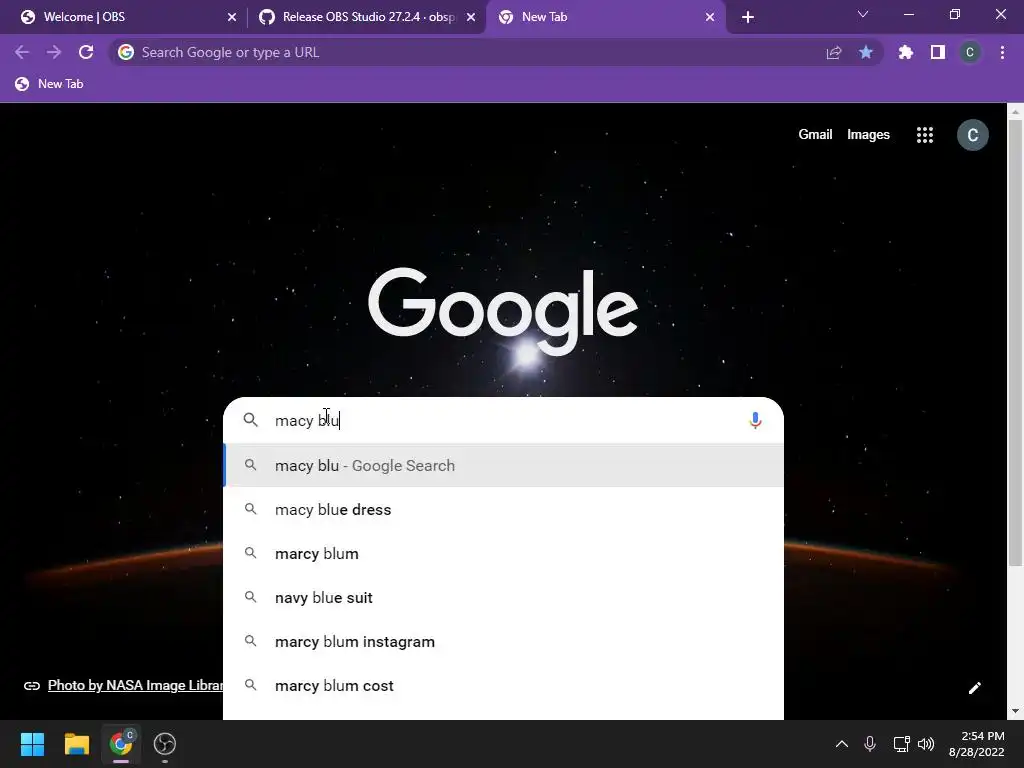Viewport: 1024px width, 768px height.
Task: Choose the "macy blue dress" suggestion
Action: [504, 509]
